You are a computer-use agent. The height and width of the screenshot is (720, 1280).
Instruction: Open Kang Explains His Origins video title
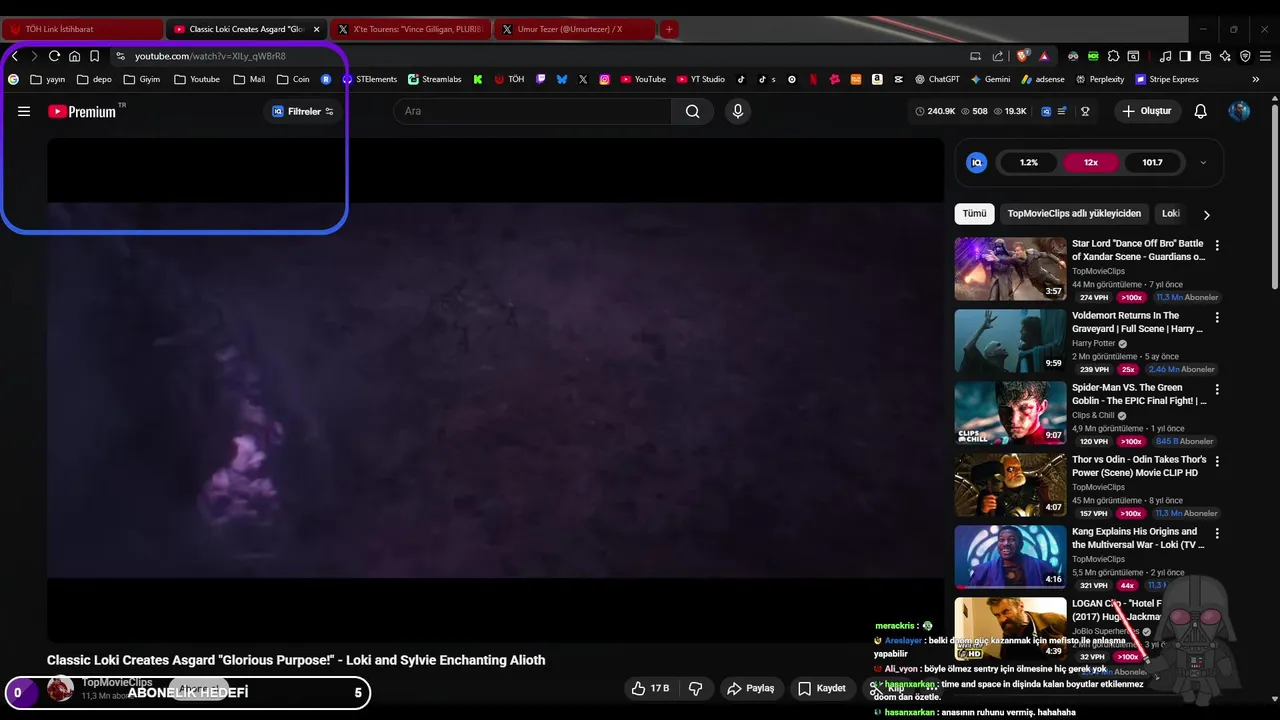pos(1137,538)
